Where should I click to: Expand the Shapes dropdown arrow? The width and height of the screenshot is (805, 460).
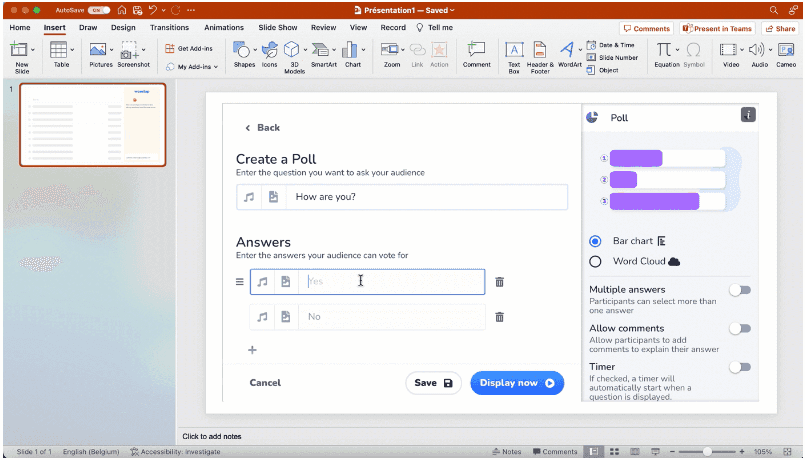255,50
